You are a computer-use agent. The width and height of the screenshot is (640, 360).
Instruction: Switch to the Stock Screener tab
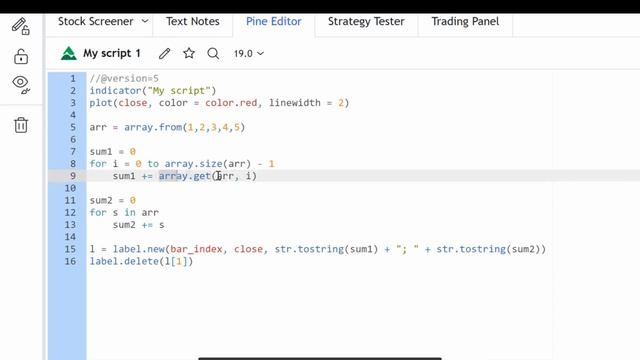96,21
